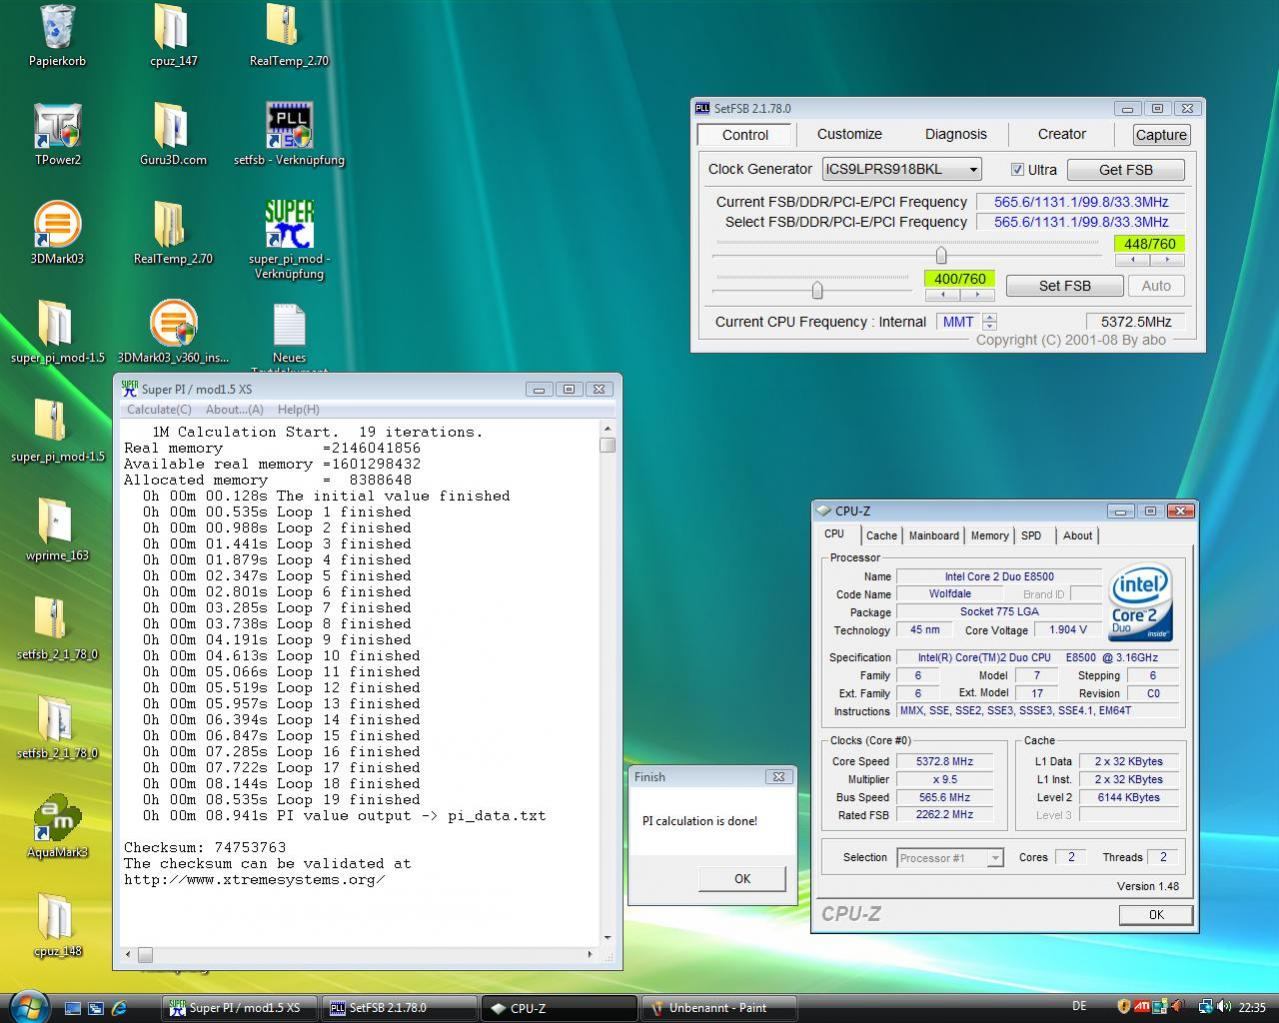Click Switch between windows quick launch icon
The image size is (1279, 1023).
pos(96,1008)
